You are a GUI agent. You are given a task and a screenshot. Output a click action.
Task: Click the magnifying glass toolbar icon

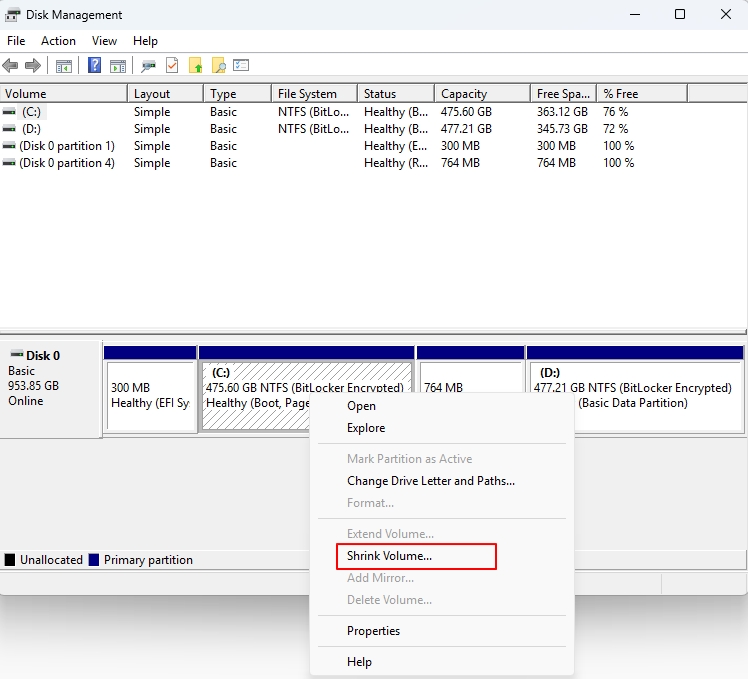pyautogui.click(x=218, y=66)
